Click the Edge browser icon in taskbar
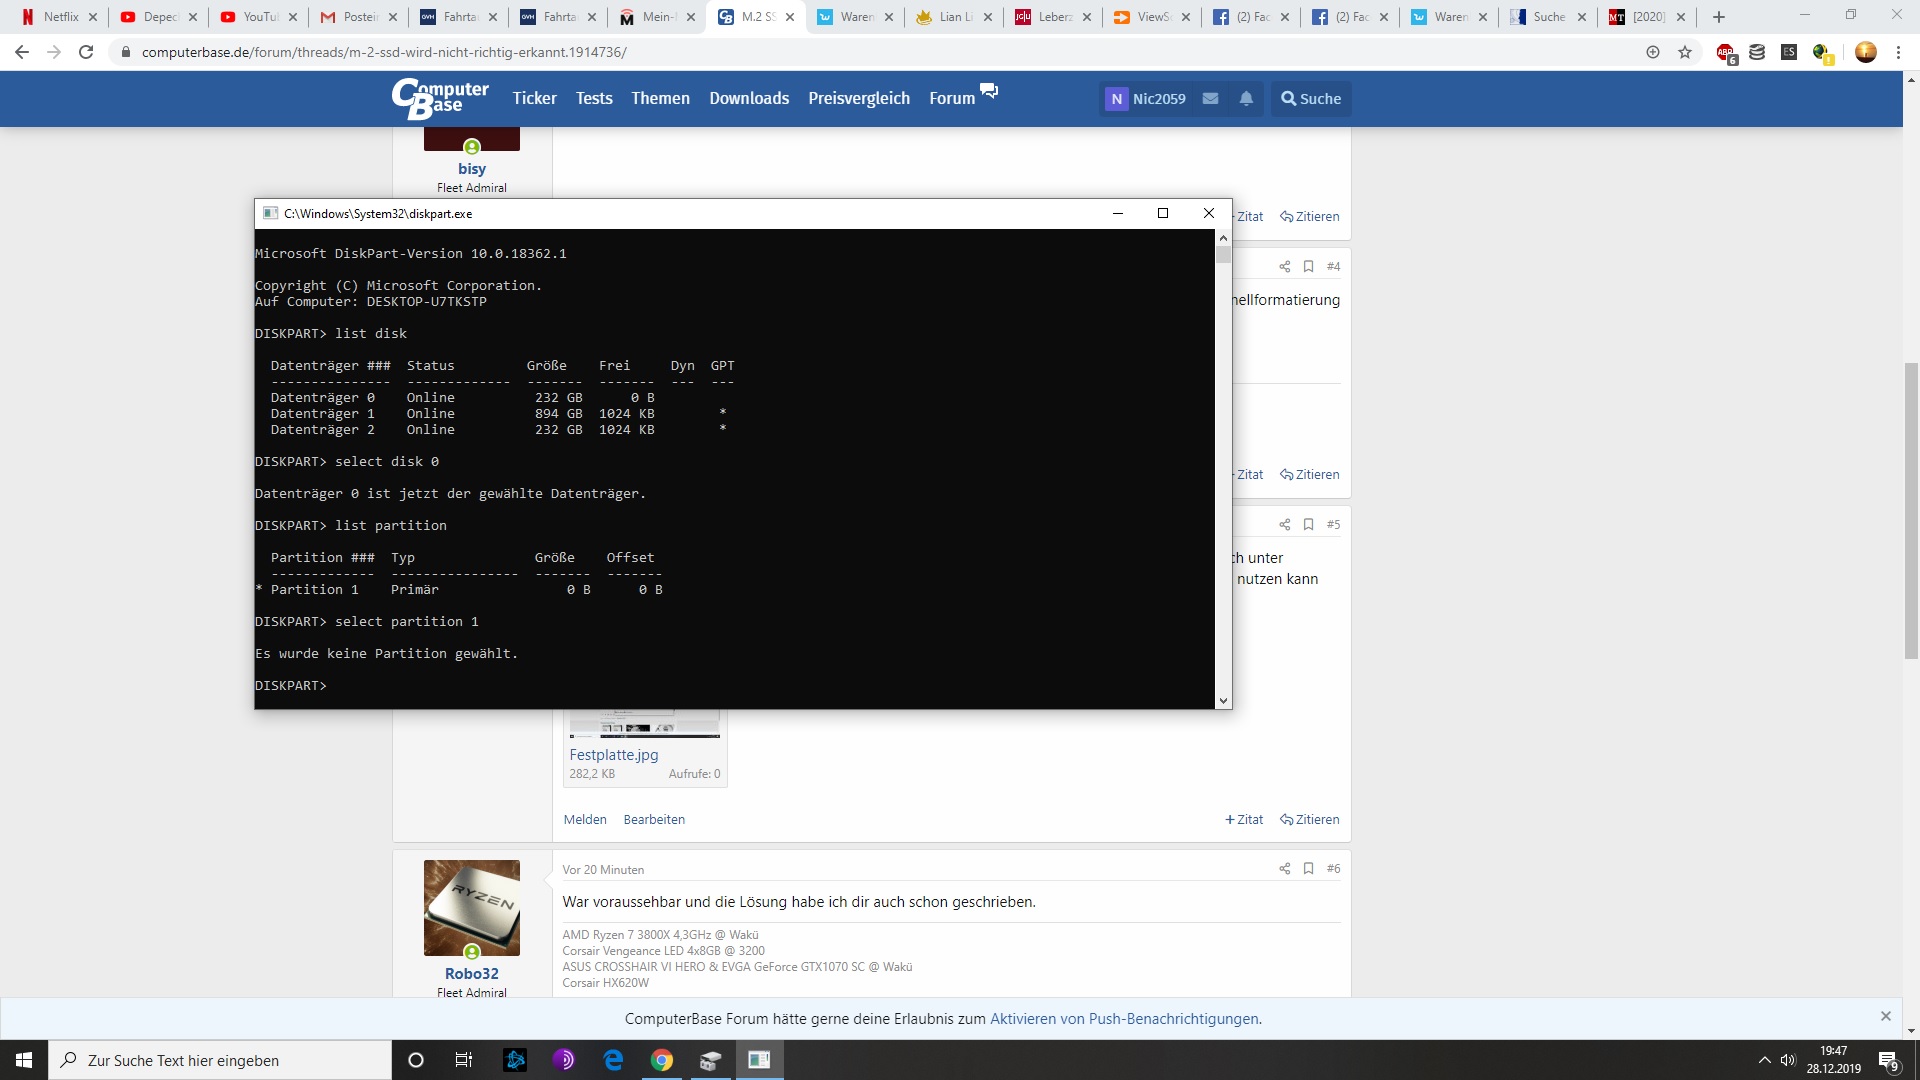1920x1080 pixels. [x=613, y=1060]
